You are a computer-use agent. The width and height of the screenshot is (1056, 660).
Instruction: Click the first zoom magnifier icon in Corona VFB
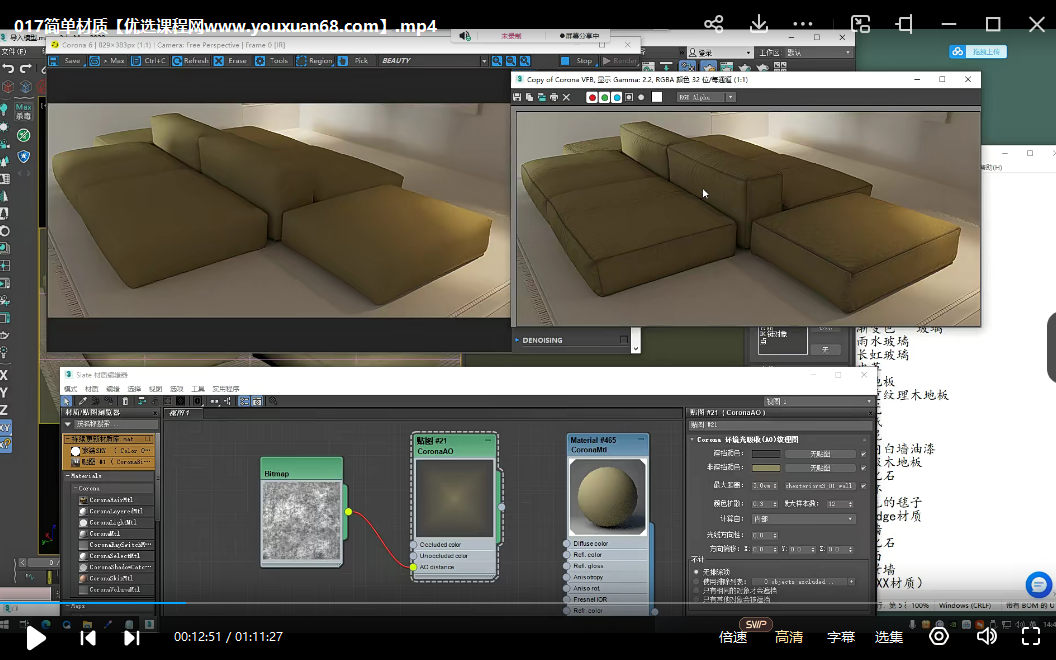tap(497, 61)
